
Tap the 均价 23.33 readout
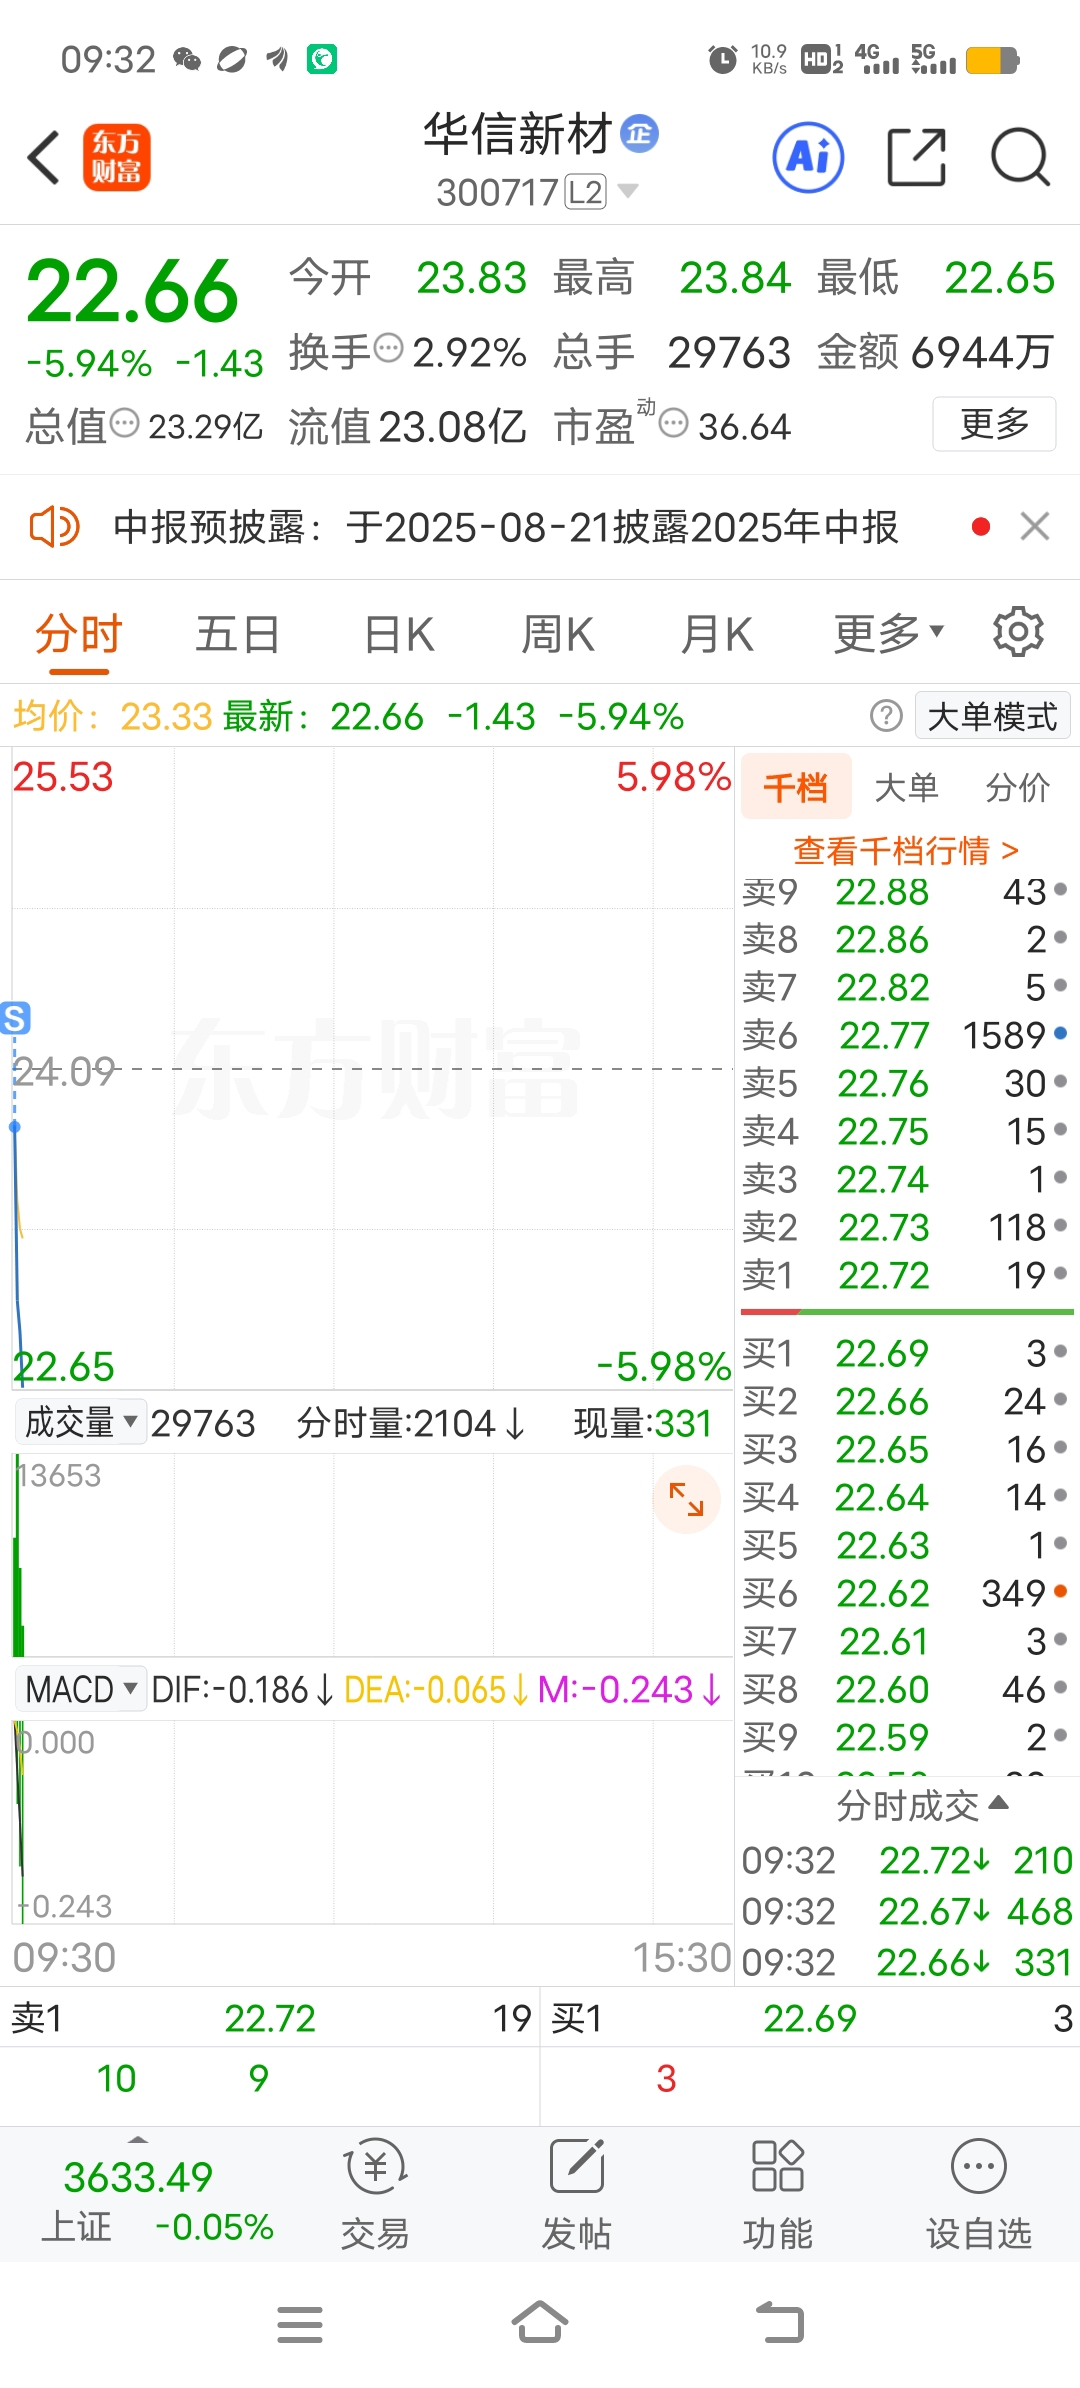tap(113, 716)
